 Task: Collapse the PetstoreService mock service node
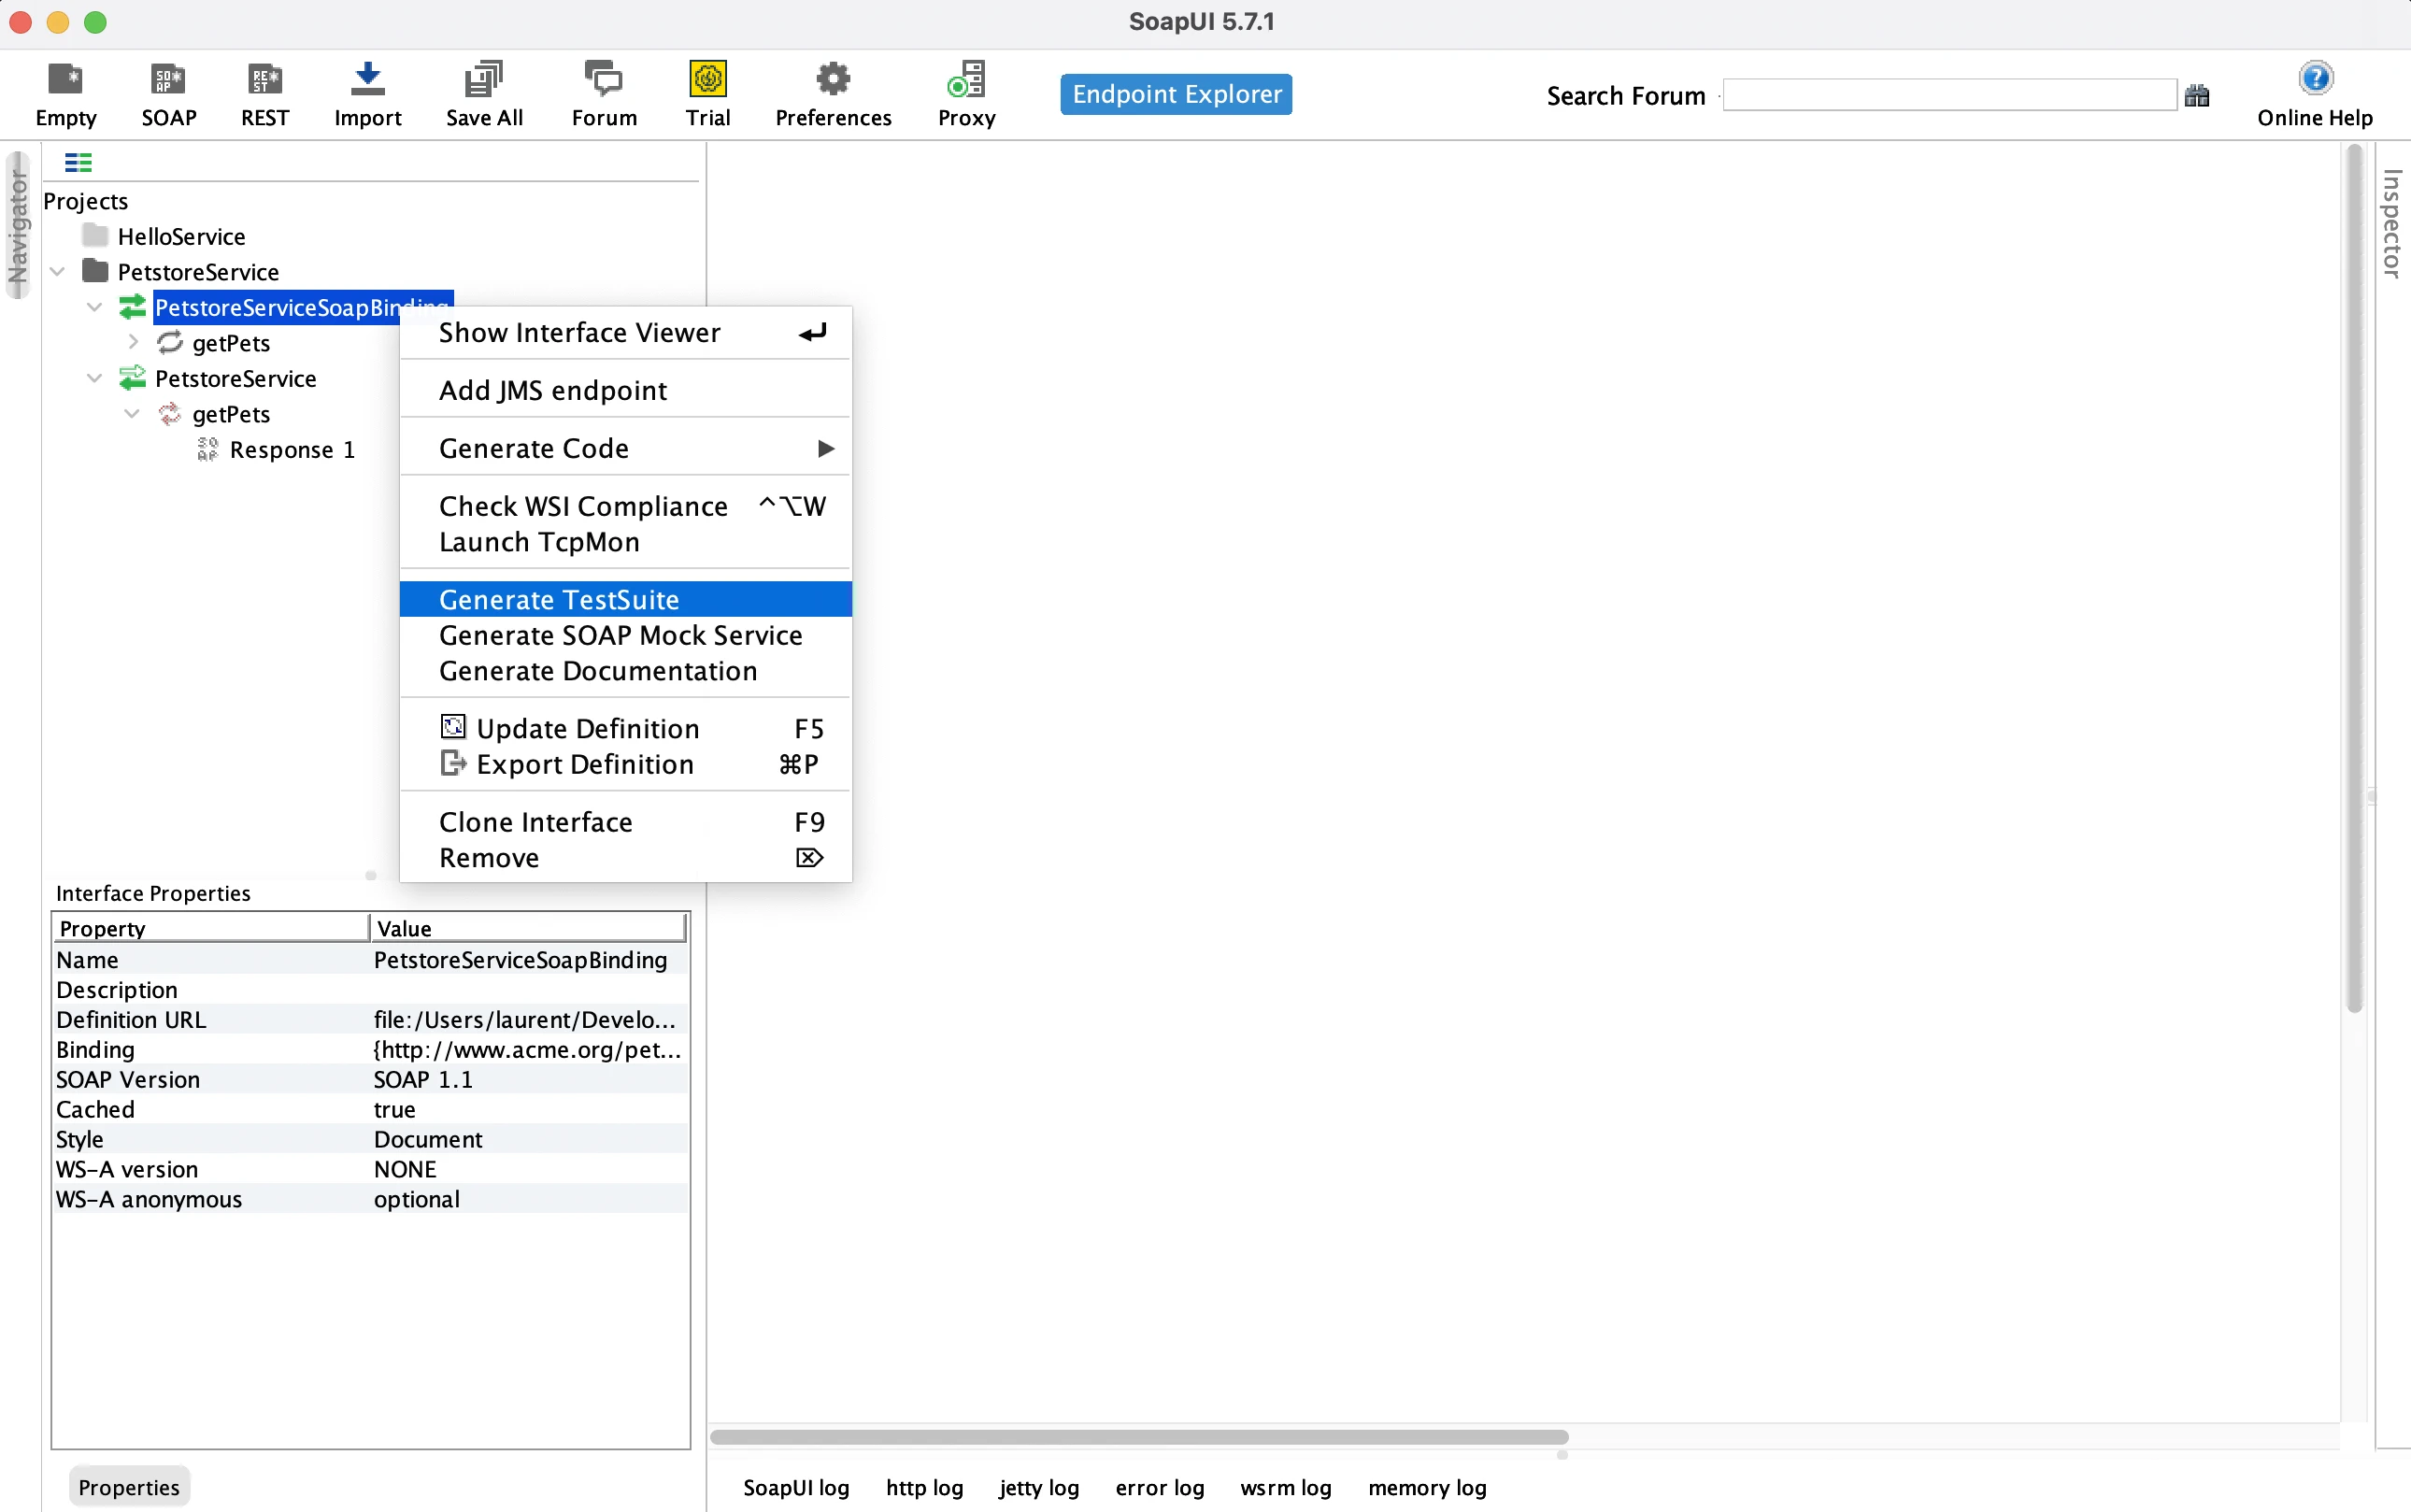click(x=95, y=379)
